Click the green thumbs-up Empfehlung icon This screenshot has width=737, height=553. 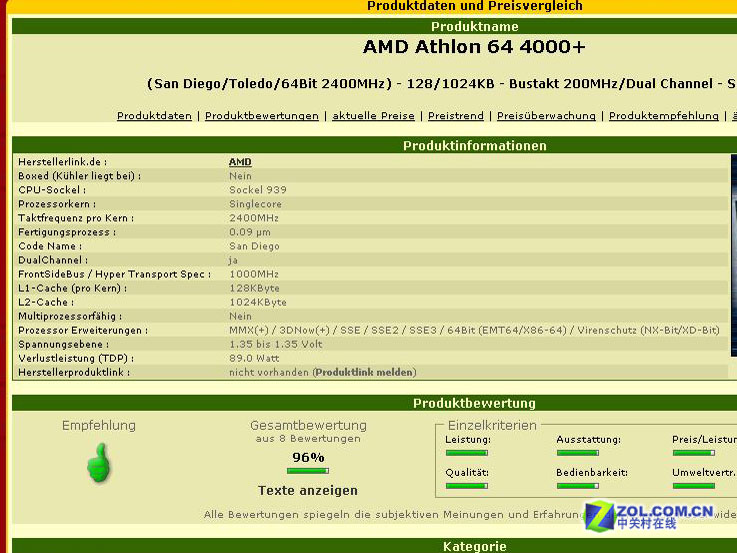click(99, 463)
